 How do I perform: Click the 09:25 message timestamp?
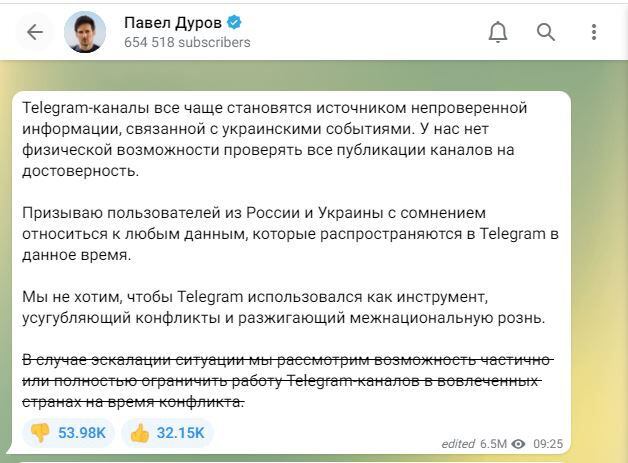(547, 443)
